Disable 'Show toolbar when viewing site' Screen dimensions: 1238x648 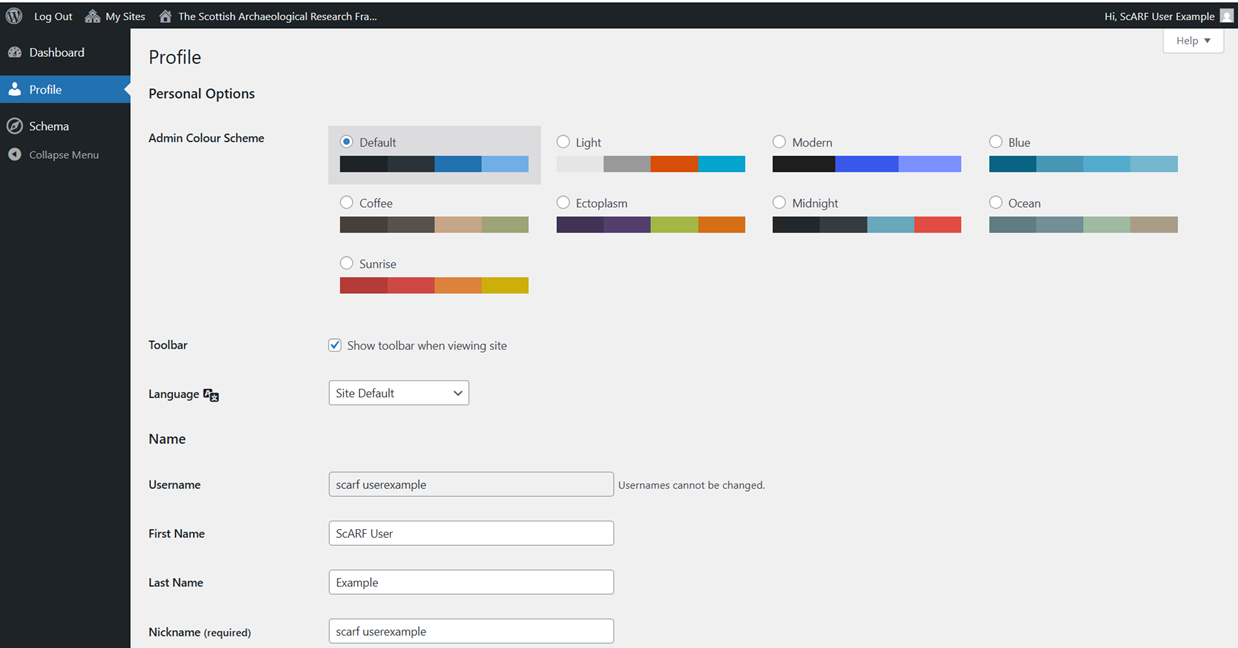coord(334,344)
